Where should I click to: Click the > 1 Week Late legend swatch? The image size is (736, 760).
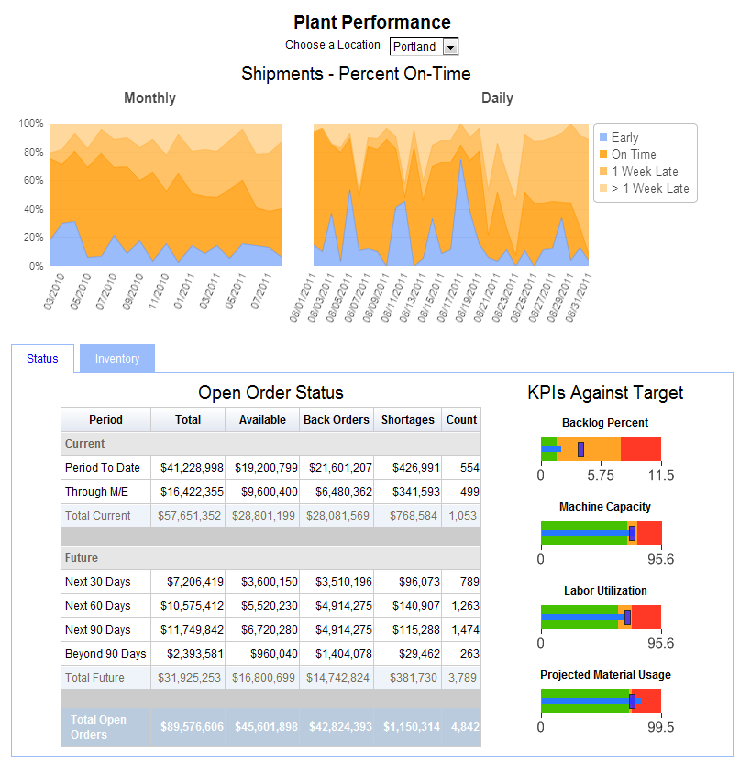(x=604, y=188)
